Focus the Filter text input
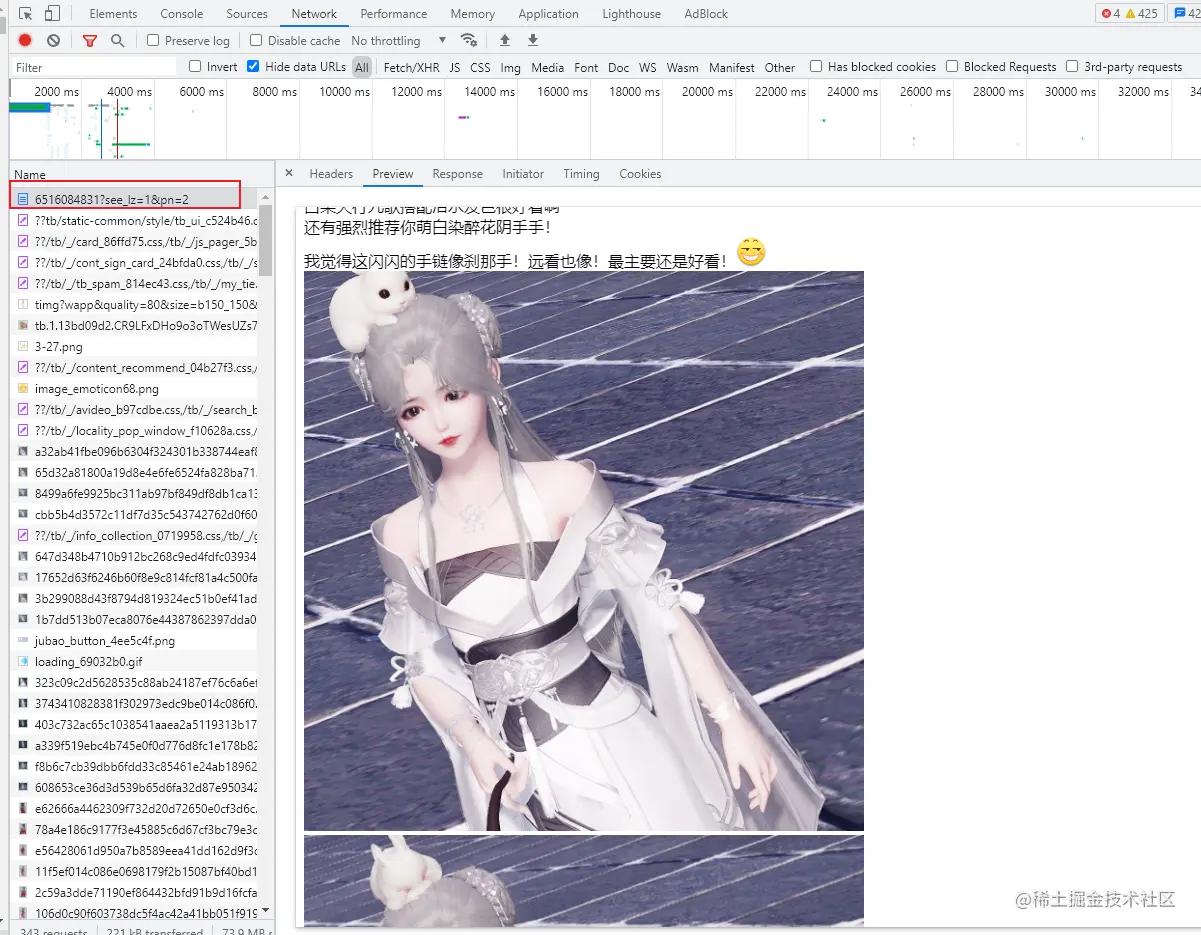 point(95,67)
